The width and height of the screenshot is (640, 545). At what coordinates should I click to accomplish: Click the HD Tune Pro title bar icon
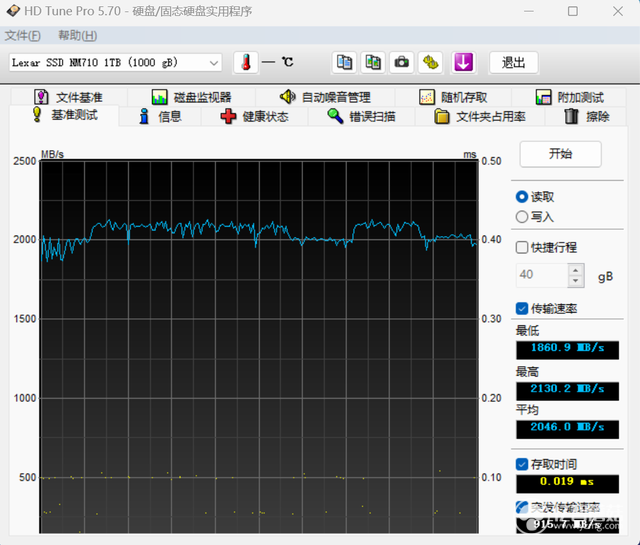[x=13, y=11]
